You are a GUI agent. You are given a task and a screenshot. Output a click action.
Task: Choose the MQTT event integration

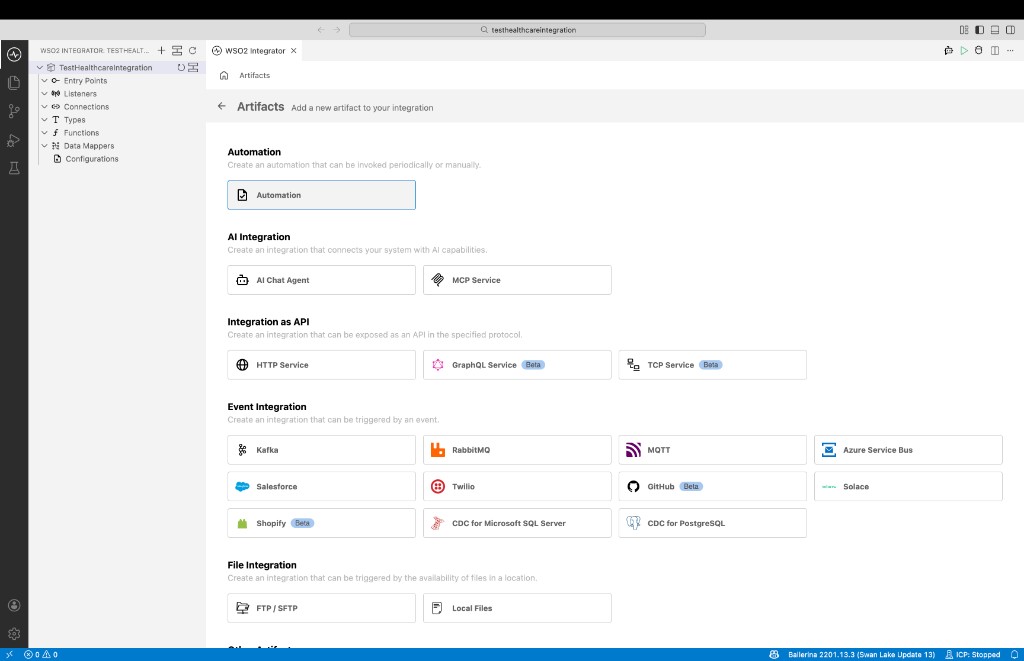pos(712,449)
